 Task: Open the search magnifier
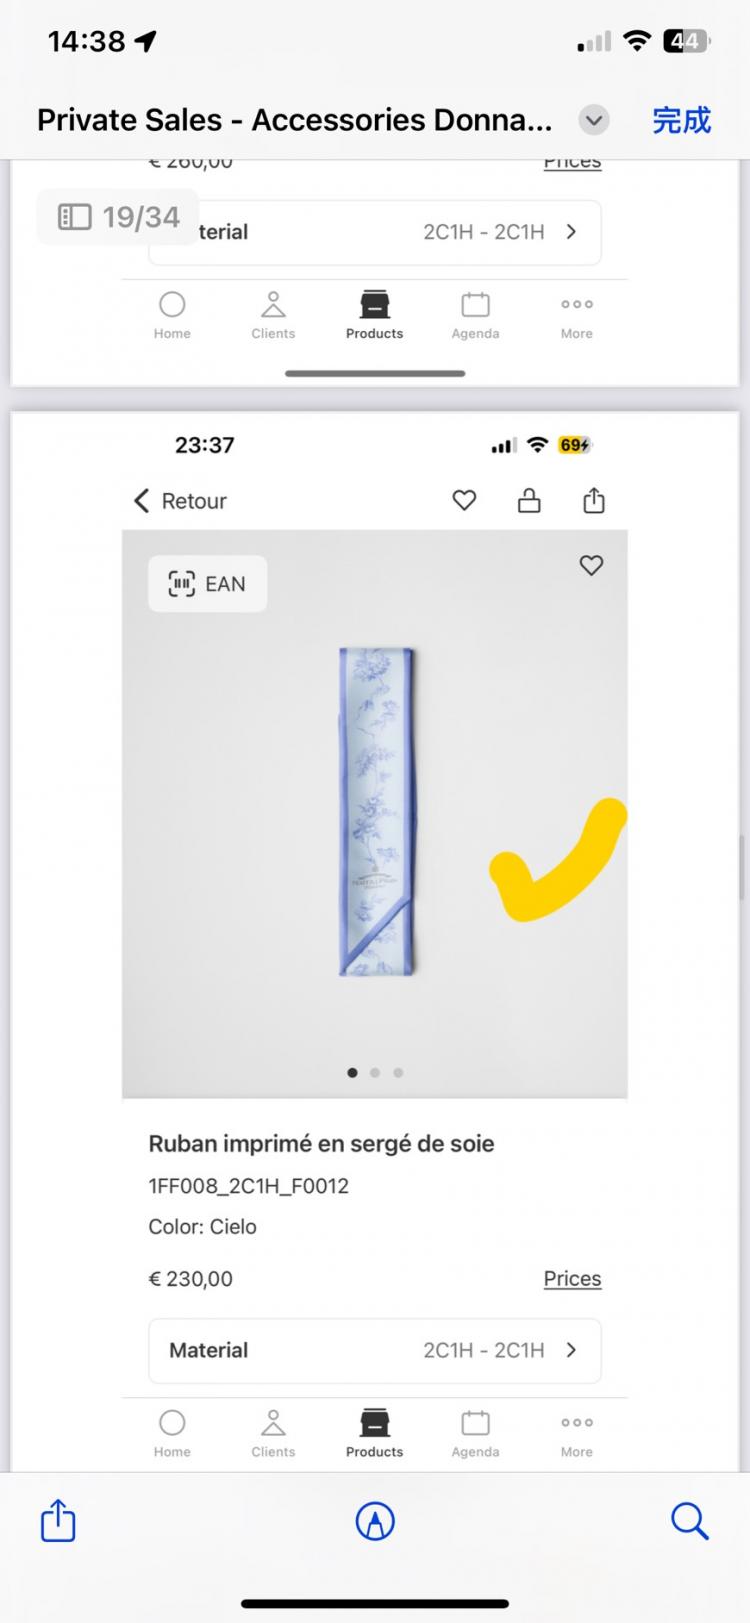pos(689,1521)
